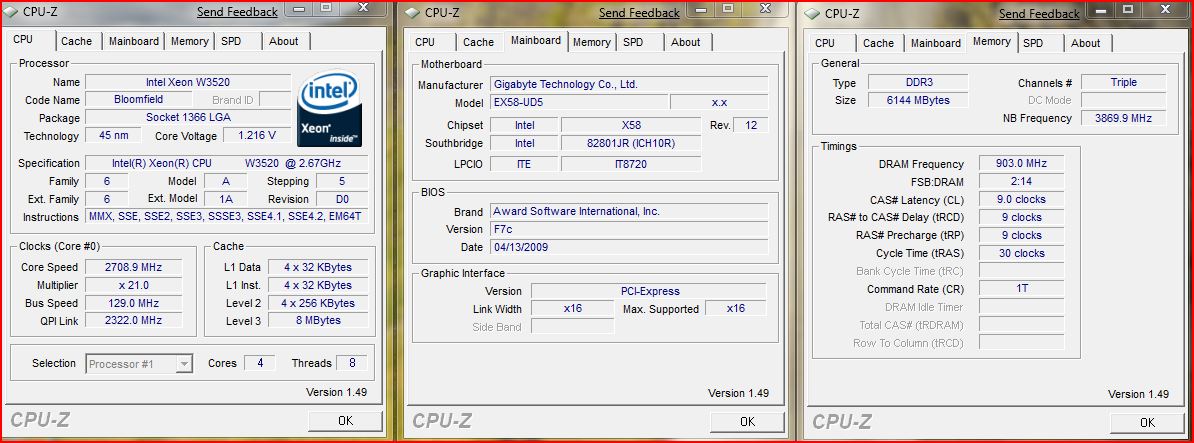Click the BIOS Version value 'F7c'
The width and height of the screenshot is (1194, 443).
(x=629, y=229)
